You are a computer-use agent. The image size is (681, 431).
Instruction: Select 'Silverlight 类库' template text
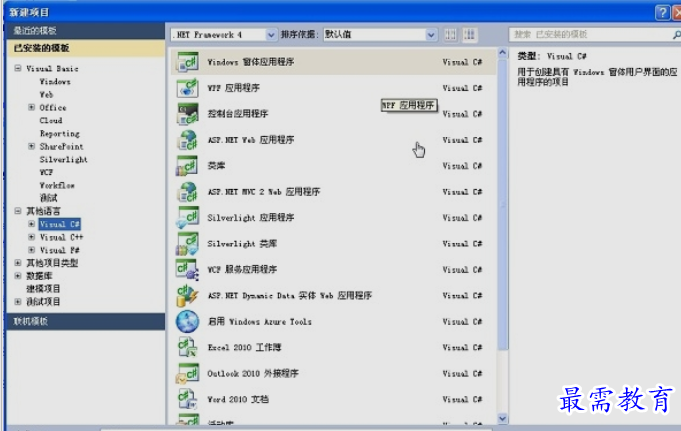click(242, 244)
